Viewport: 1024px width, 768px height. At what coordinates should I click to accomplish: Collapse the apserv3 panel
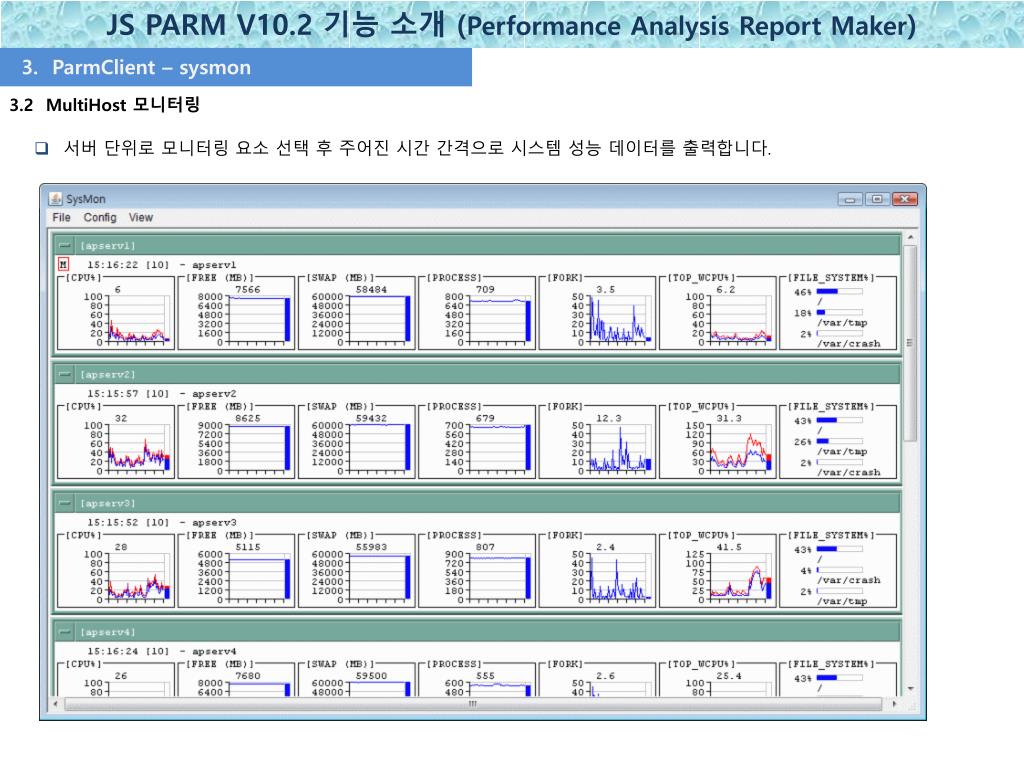click(x=65, y=503)
